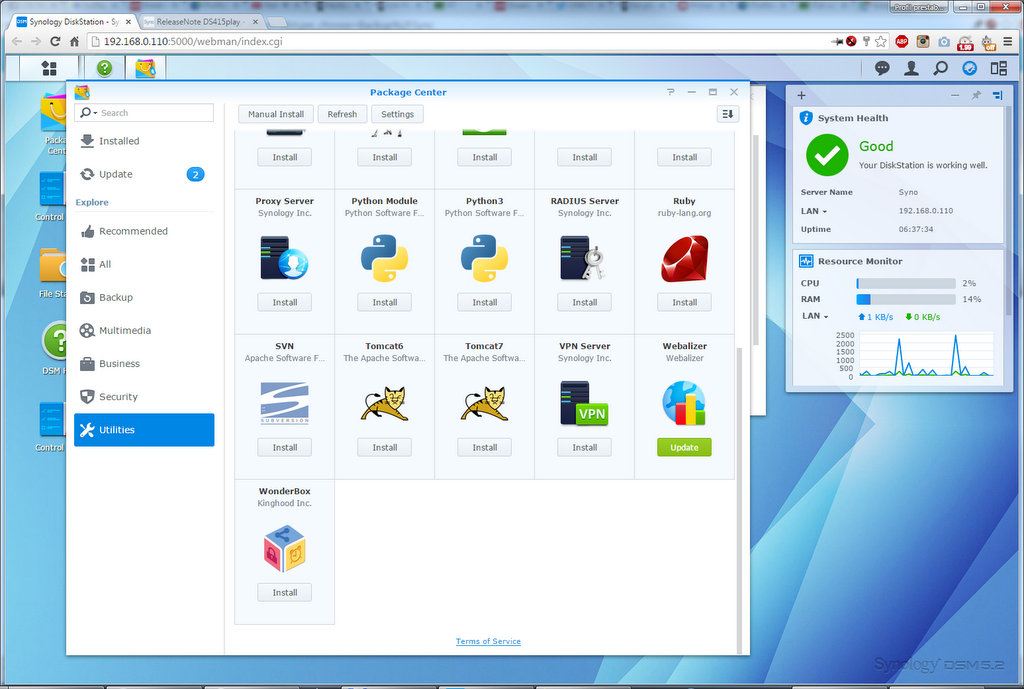
Task: Click the Python Module package icon
Action: pos(385,259)
